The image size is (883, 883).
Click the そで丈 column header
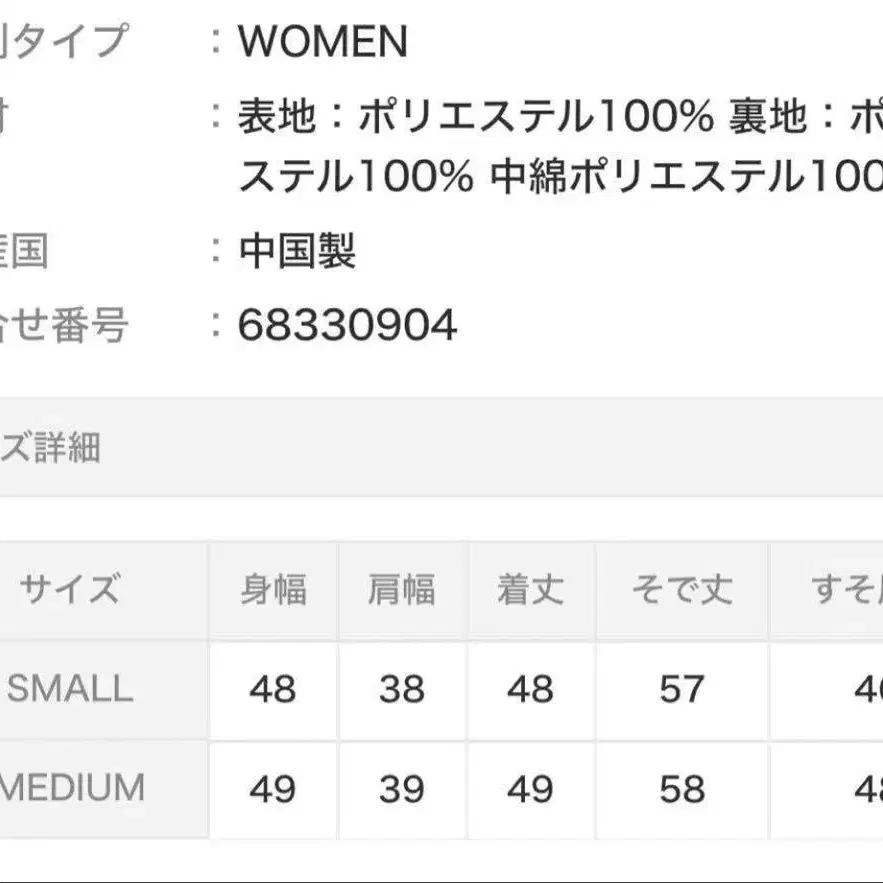pyautogui.click(x=682, y=589)
